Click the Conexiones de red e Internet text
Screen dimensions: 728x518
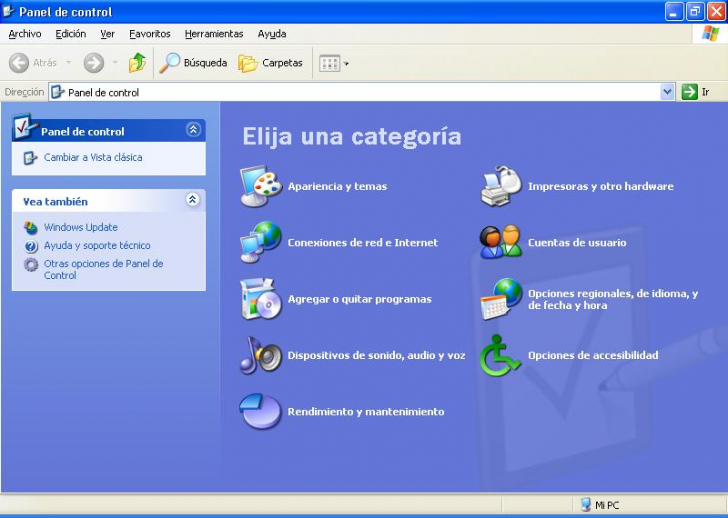coord(362,242)
